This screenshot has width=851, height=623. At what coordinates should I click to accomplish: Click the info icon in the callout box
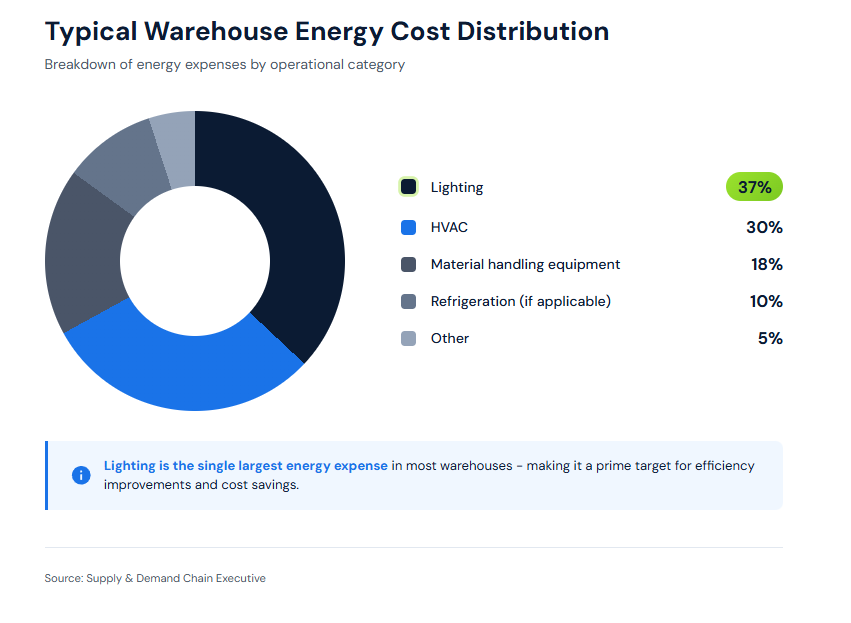[81, 475]
